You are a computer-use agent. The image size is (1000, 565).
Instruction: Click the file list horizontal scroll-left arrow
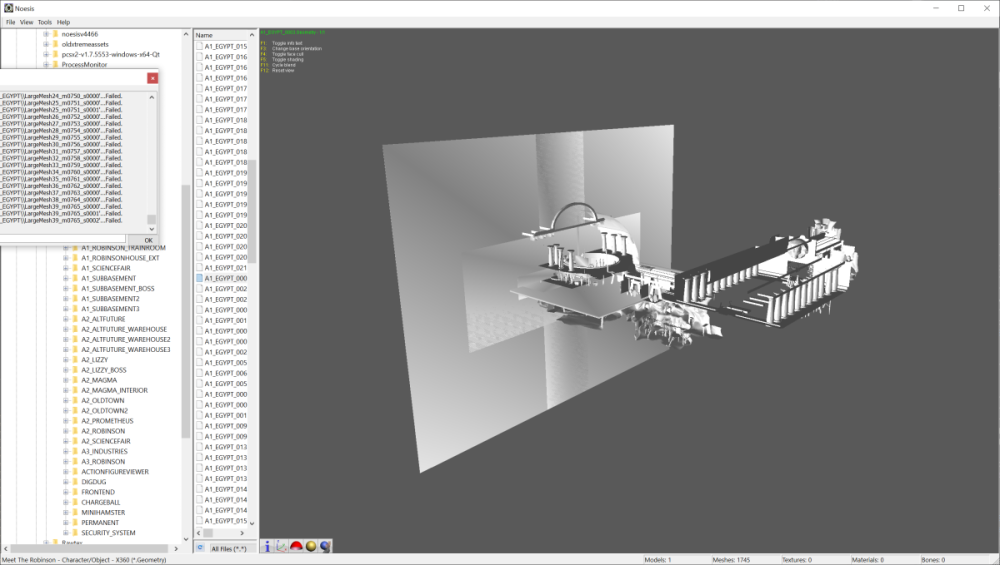(x=198, y=533)
